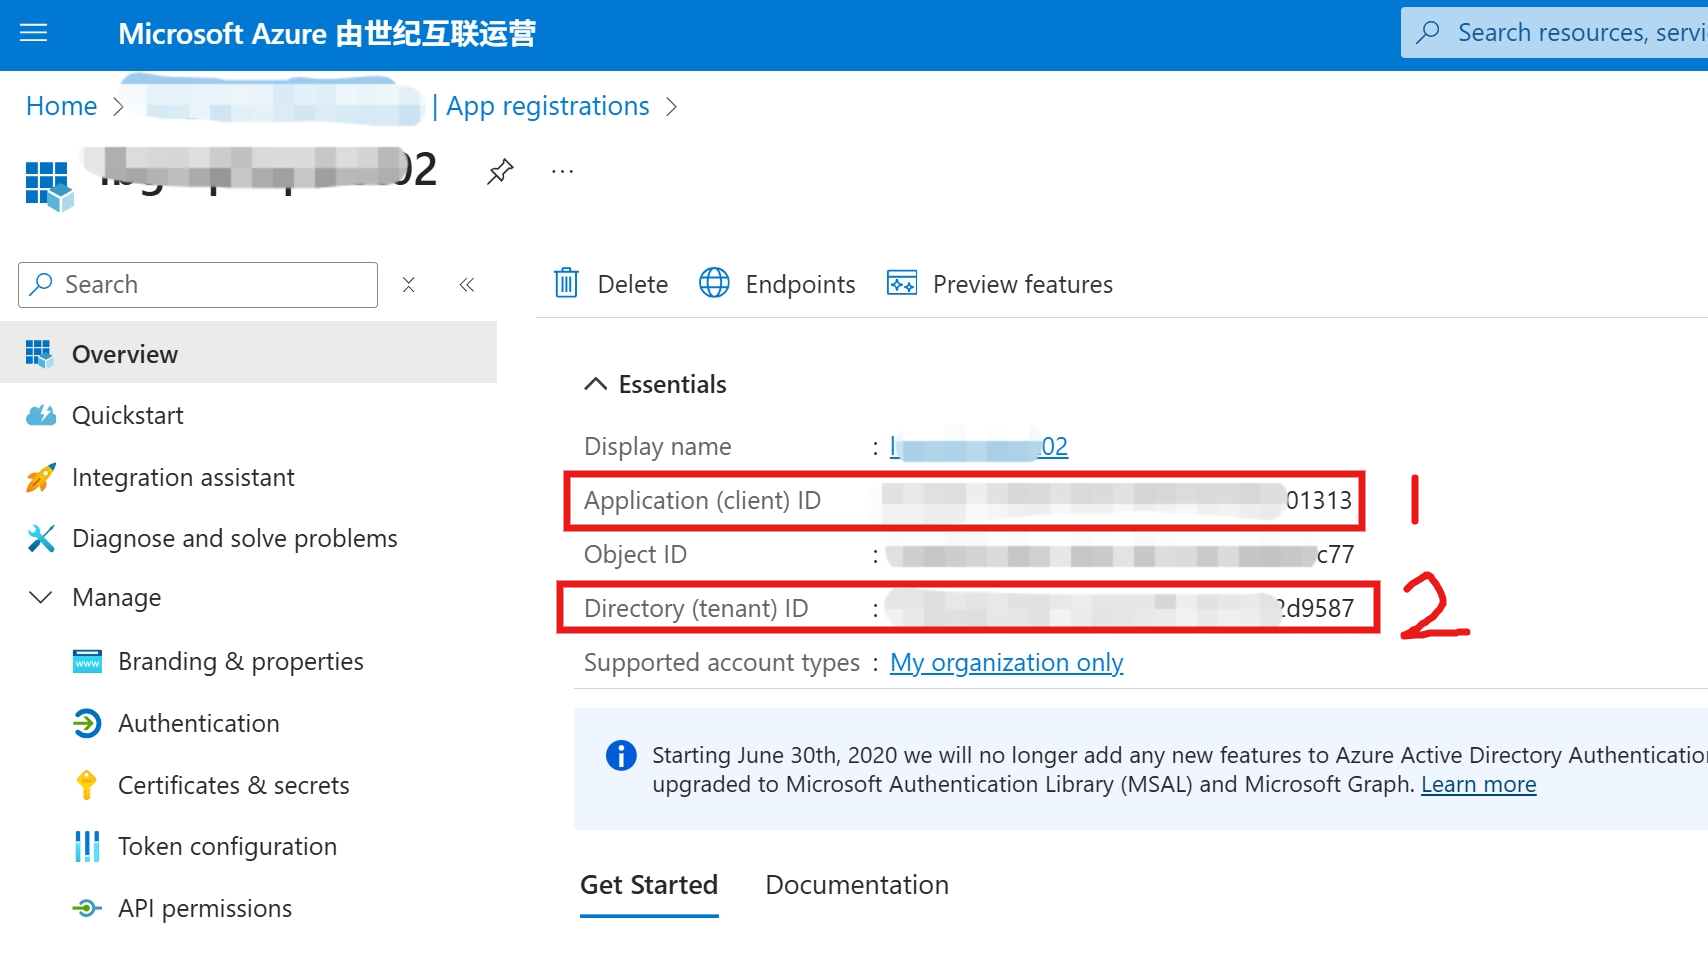This screenshot has height=954, width=1708.
Task: Open Integration assistant
Action: tap(183, 477)
